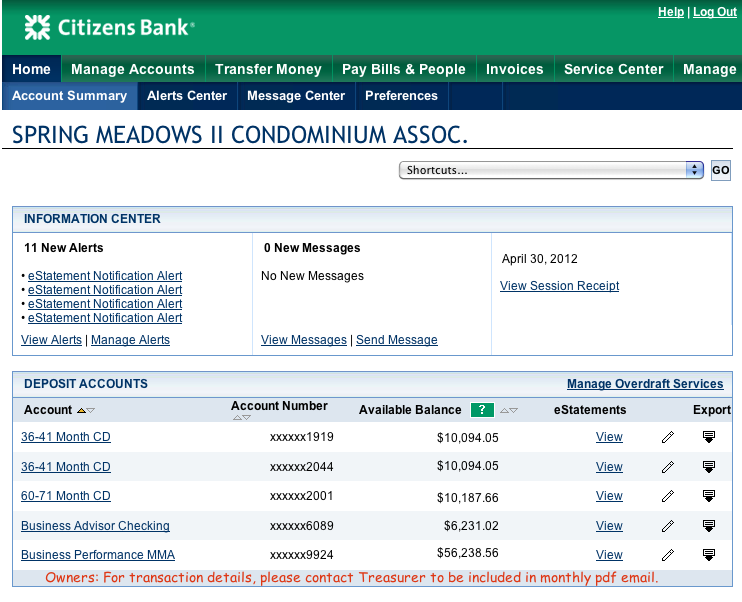View eStatements for account xxxxxx2044
This screenshot has width=742, height=602.
pyautogui.click(x=610, y=467)
